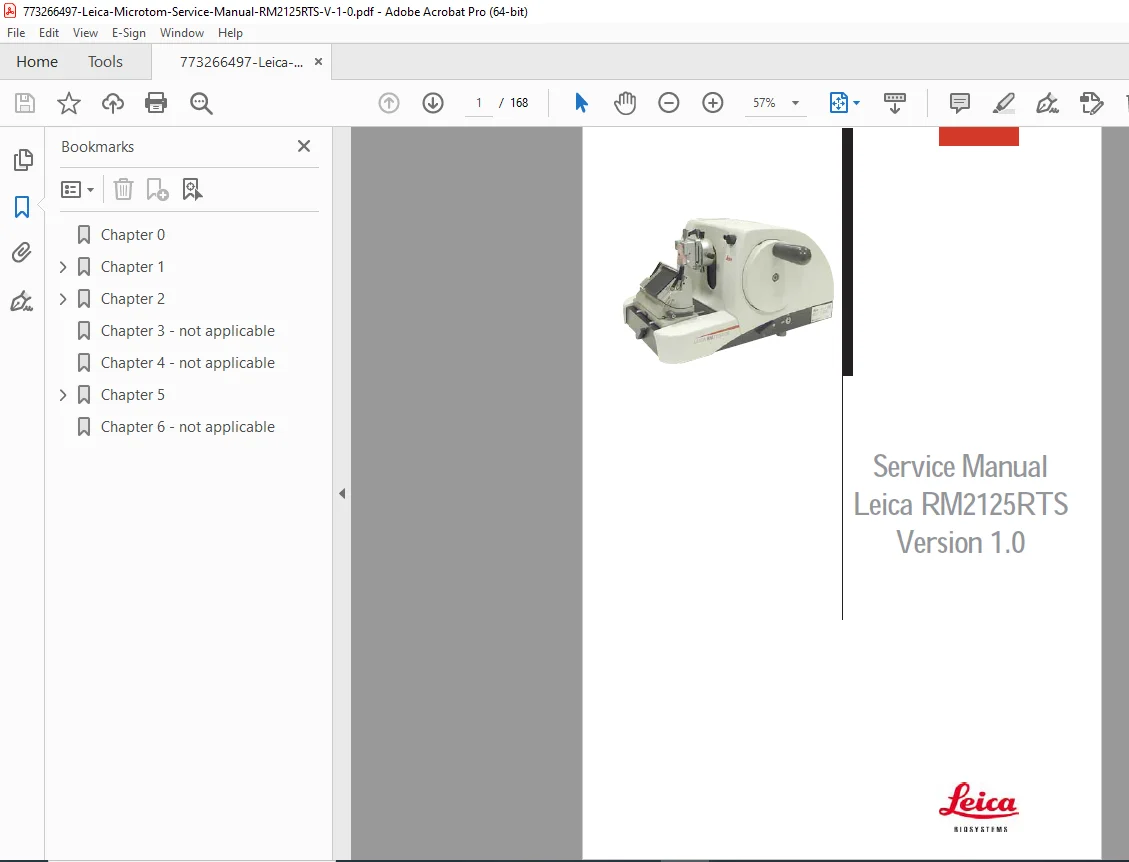The height and width of the screenshot is (862, 1129).
Task: Expand the Chapter 1 bookmark
Action: coord(63,267)
